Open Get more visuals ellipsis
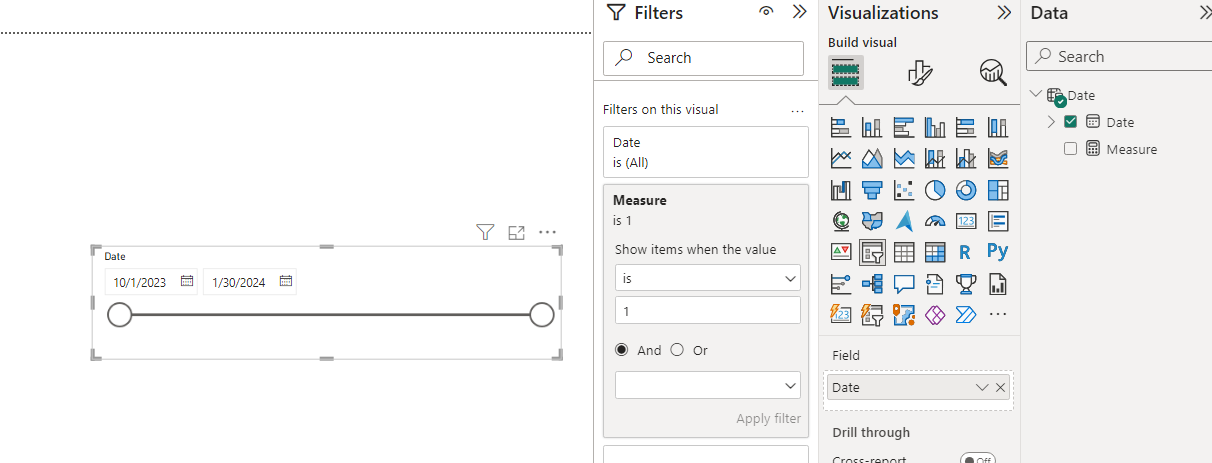The image size is (1212, 463). [998, 315]
